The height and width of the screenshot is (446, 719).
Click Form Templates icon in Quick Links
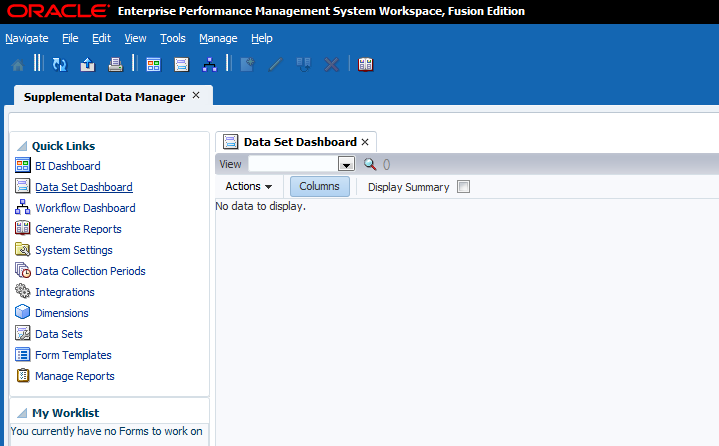click(x=22, y=354)
